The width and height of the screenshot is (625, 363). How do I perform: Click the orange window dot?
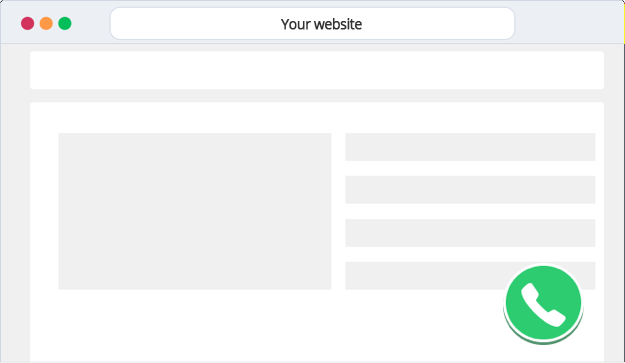coord(46,24)
